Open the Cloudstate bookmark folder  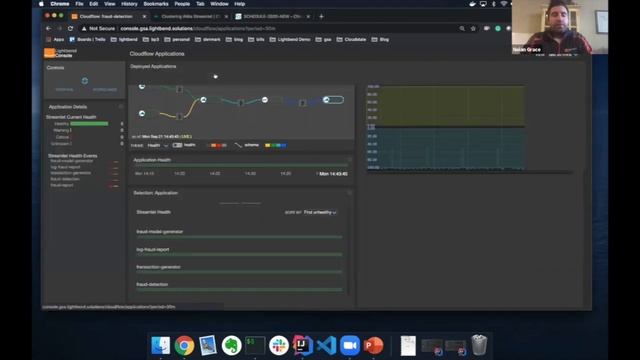pyautogui.click(x=351, y=40)
